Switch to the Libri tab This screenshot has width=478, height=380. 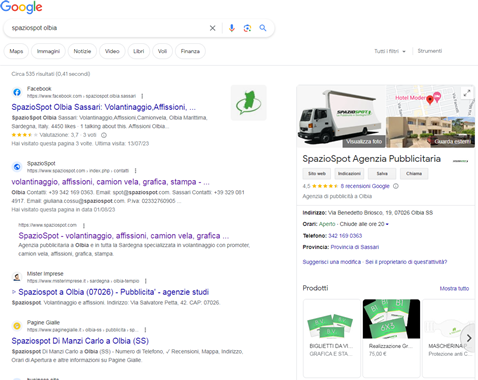tap(139, 51)
